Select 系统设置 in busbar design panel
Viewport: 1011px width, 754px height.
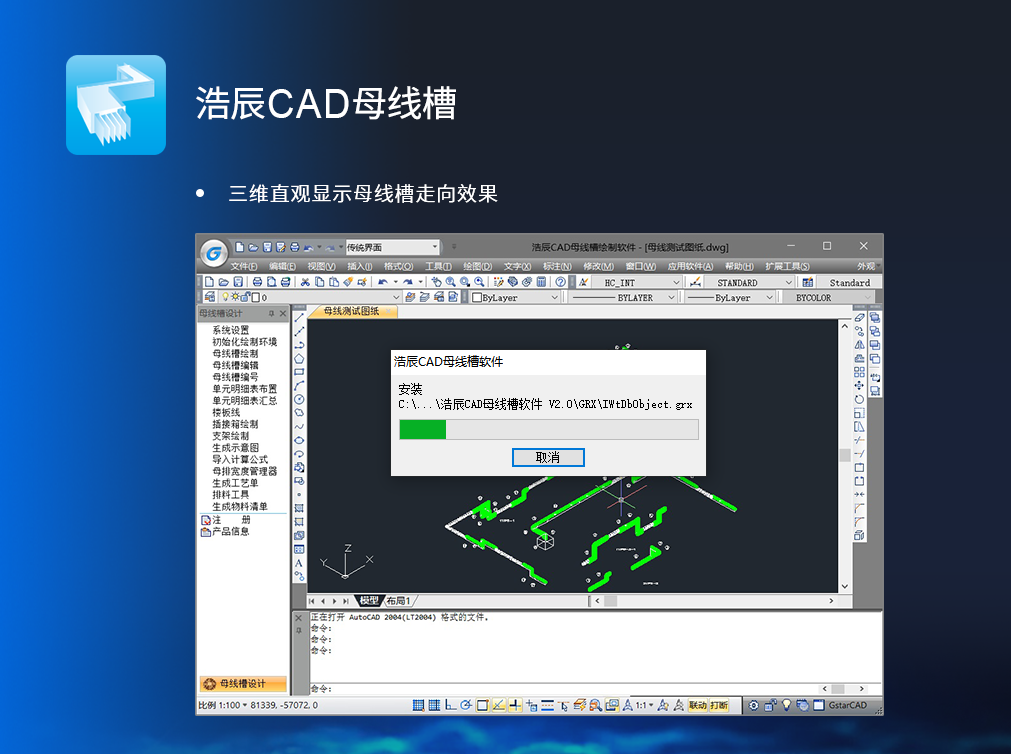[x=230, y=330]
